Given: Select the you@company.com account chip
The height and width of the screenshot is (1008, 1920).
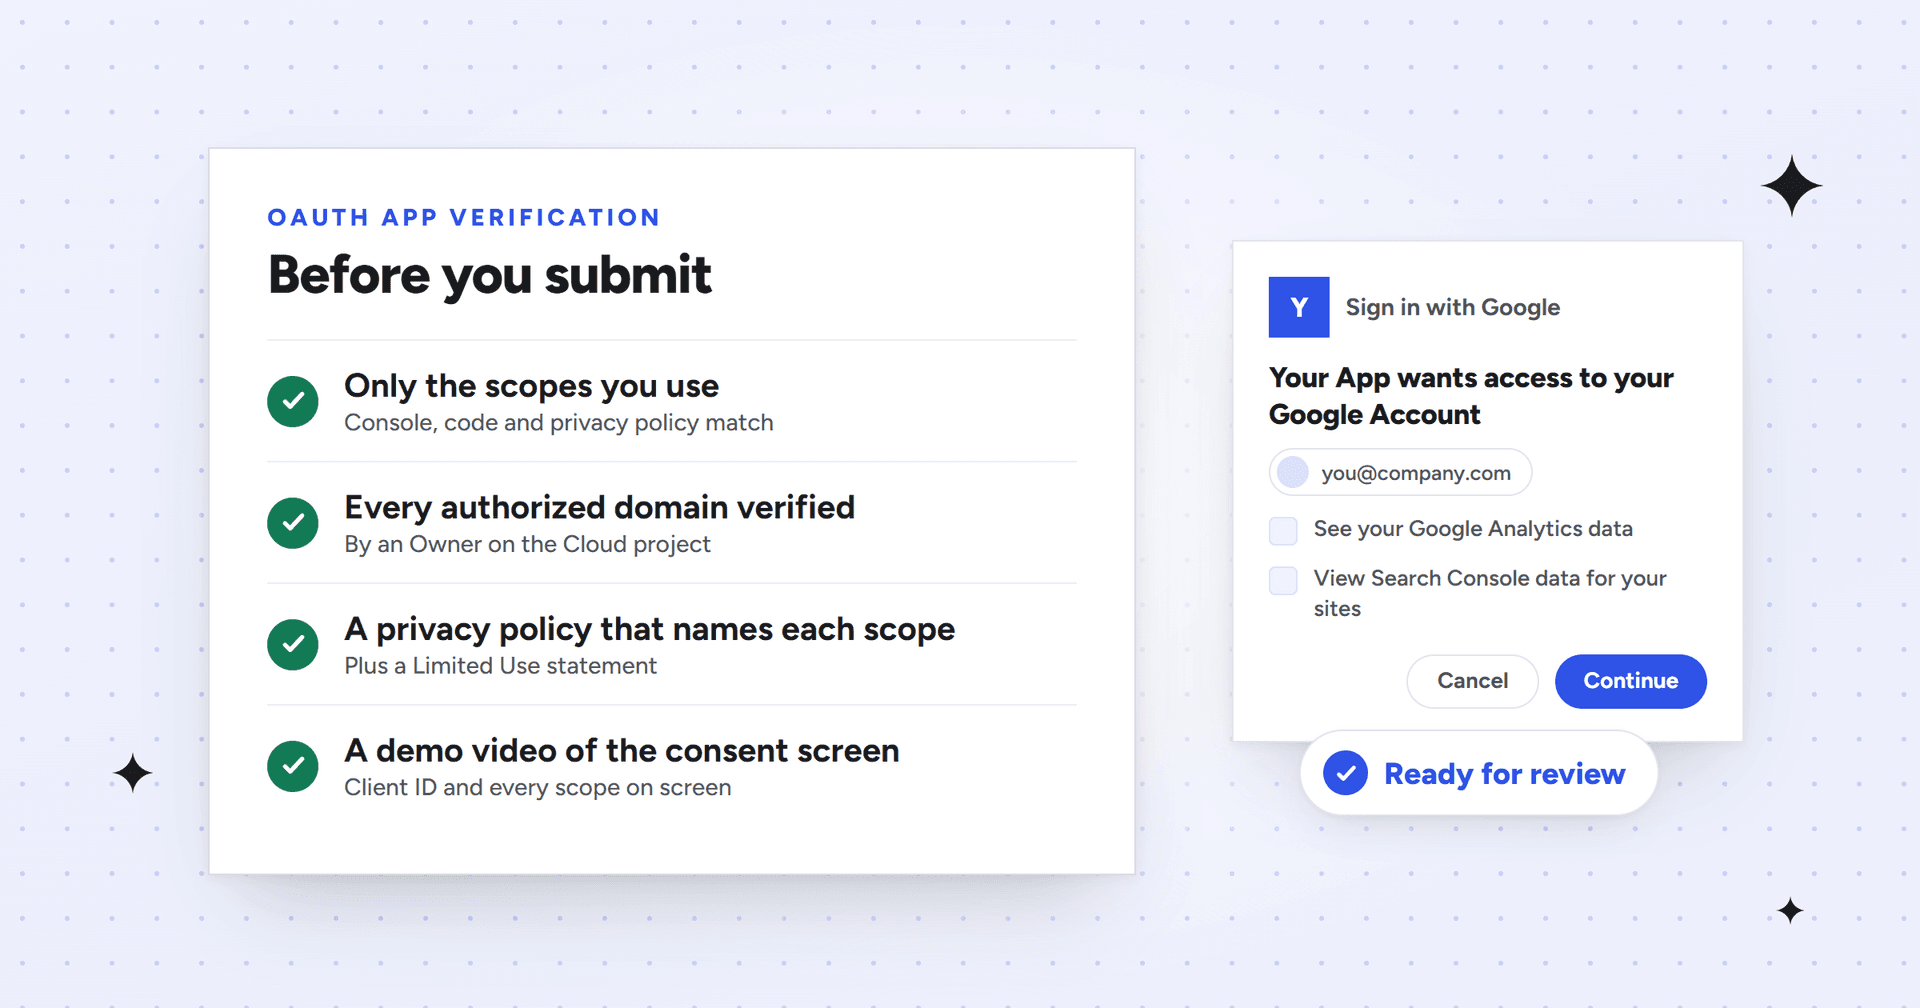Looking at the screenshot, I should (1400, 472).
